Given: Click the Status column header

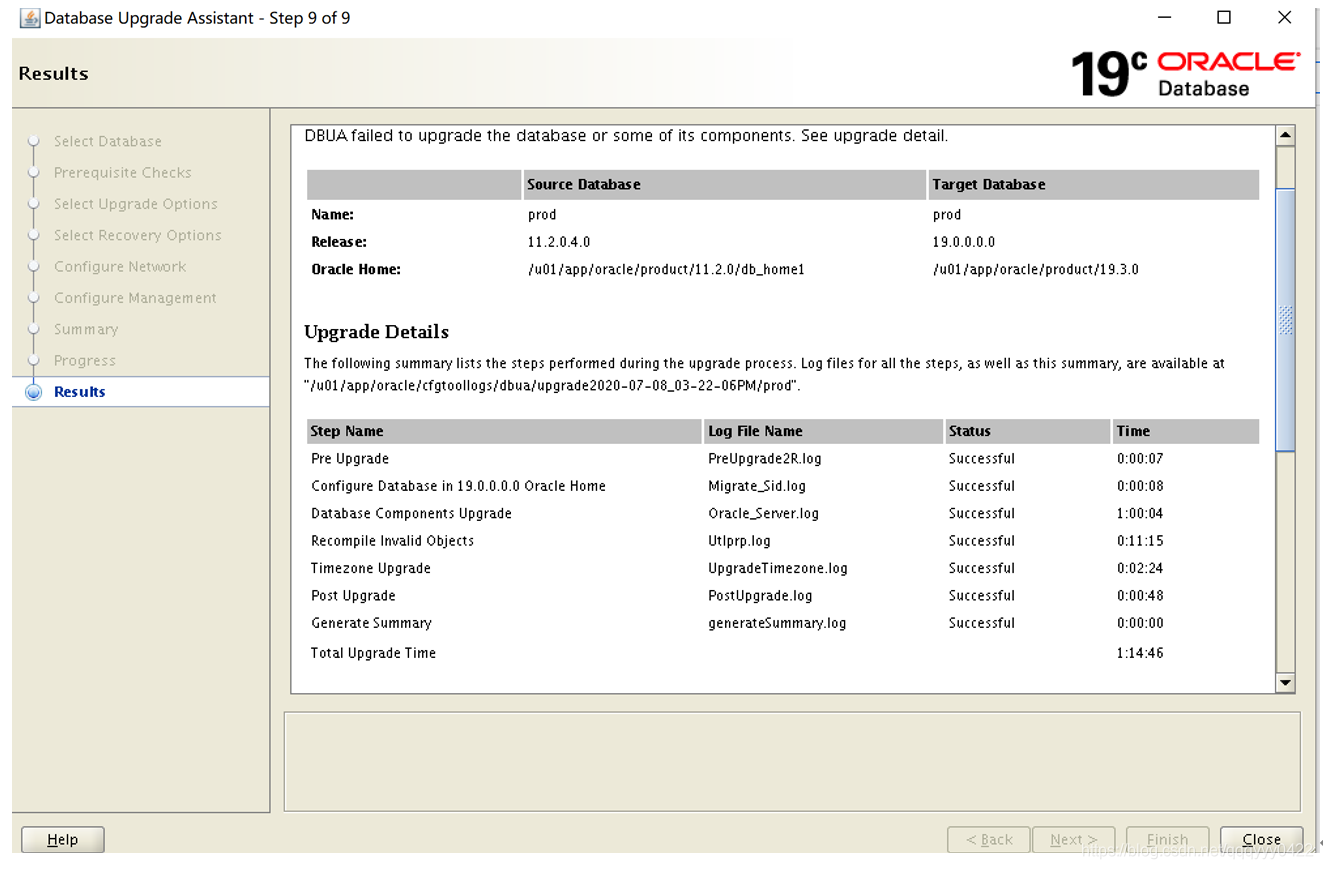Looking at the screenshot, I should [1028, 431].
